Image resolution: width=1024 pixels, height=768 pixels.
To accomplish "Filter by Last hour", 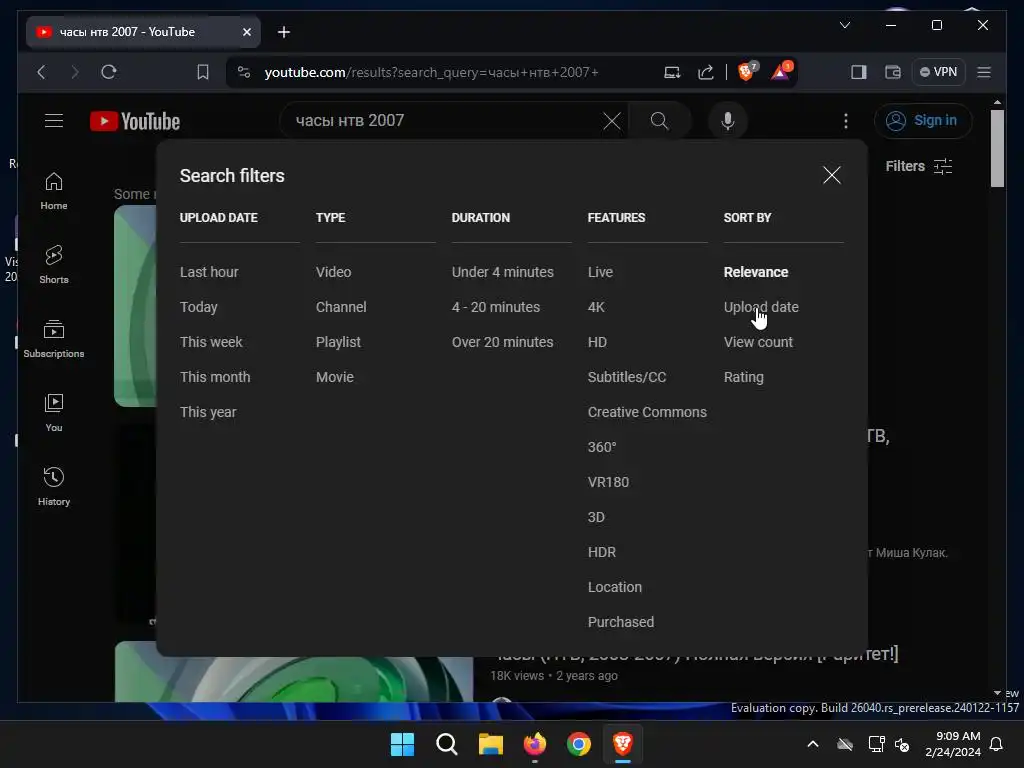I will [209, 272].
